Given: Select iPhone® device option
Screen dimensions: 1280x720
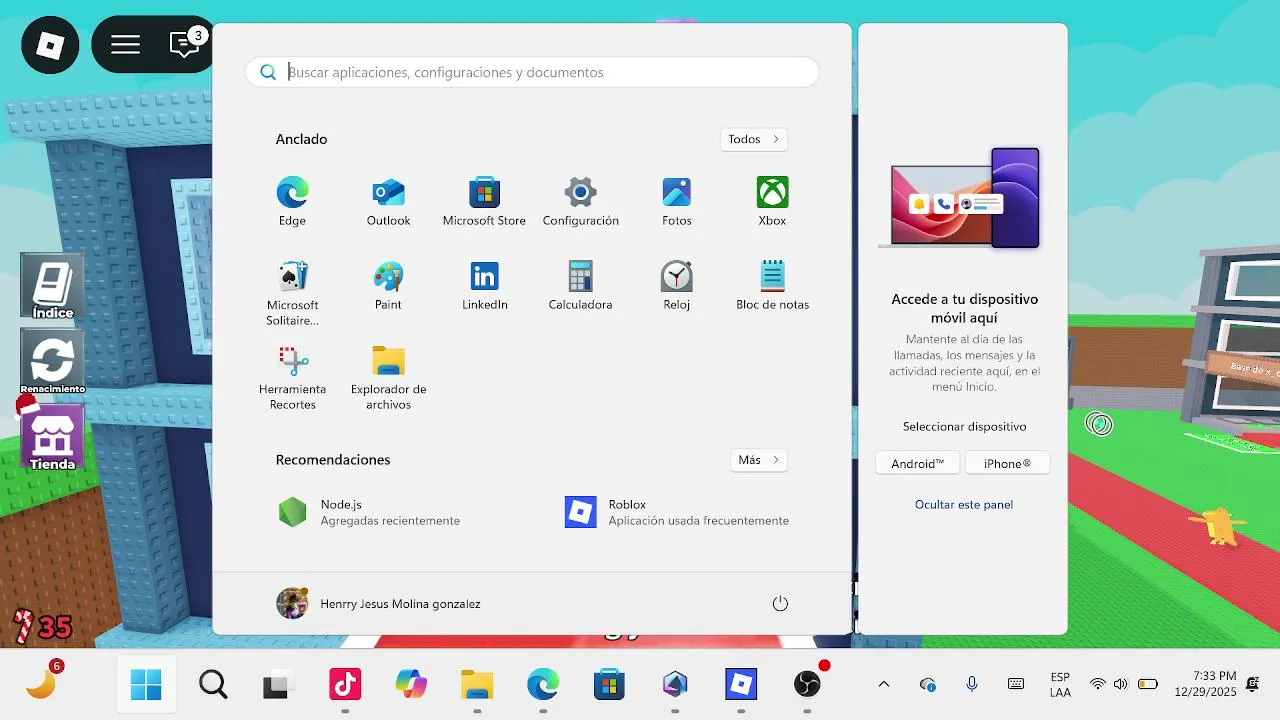Looking at the screenshot, I should point(1007,463).
